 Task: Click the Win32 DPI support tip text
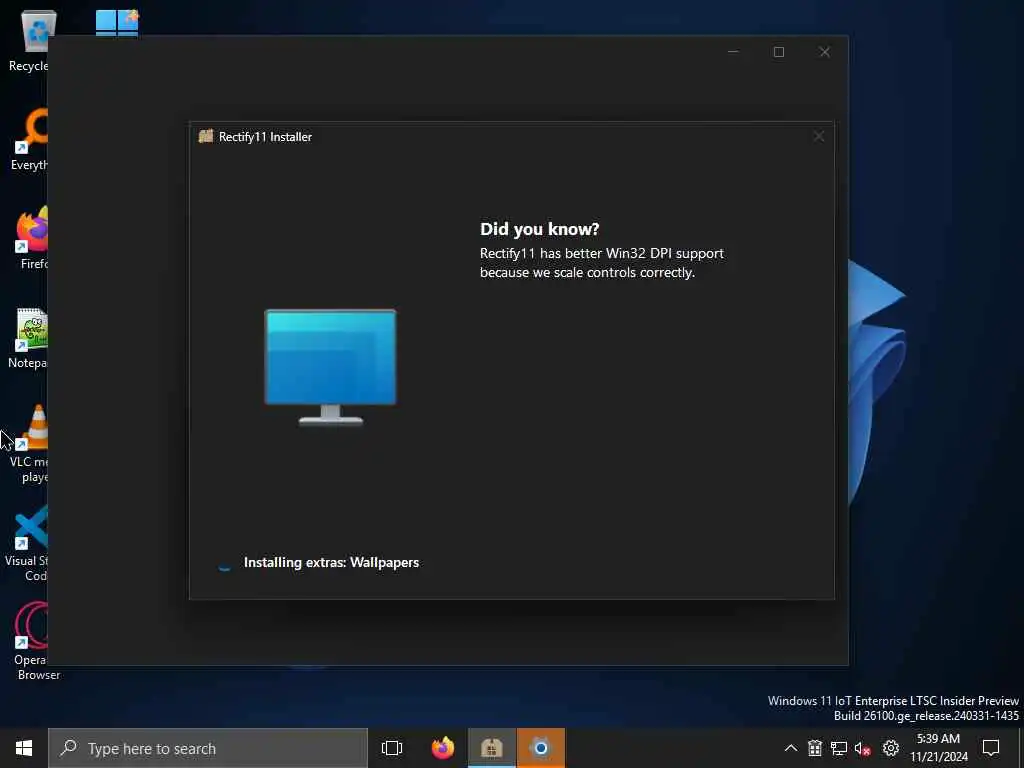601,263
